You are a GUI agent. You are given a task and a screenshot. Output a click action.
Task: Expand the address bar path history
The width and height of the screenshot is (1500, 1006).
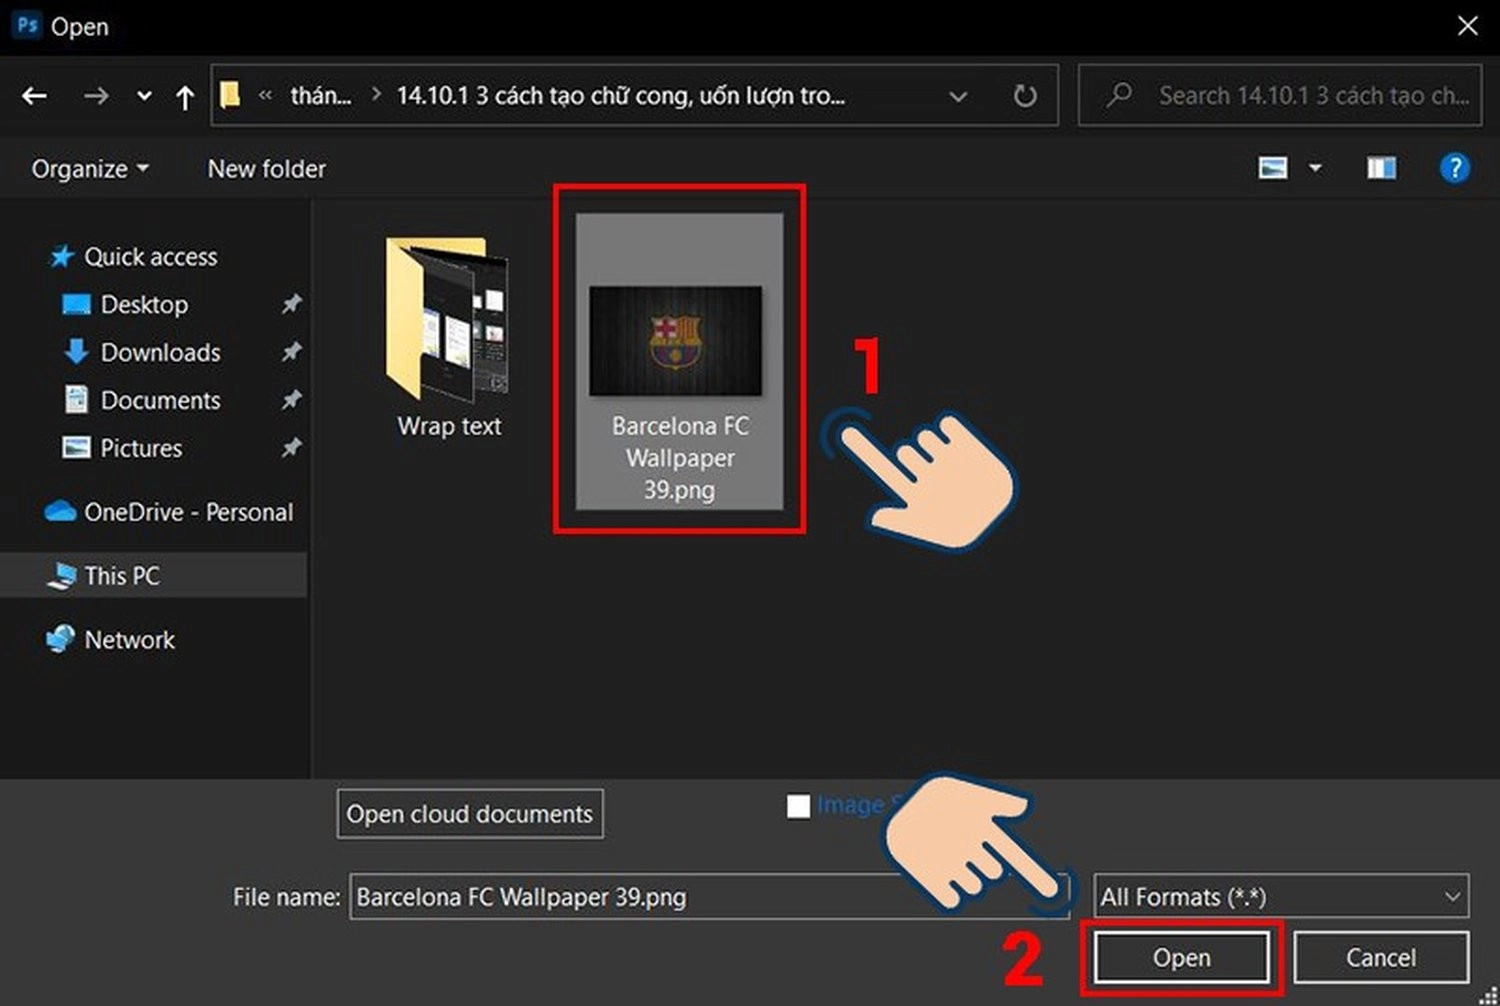point(958,97)
